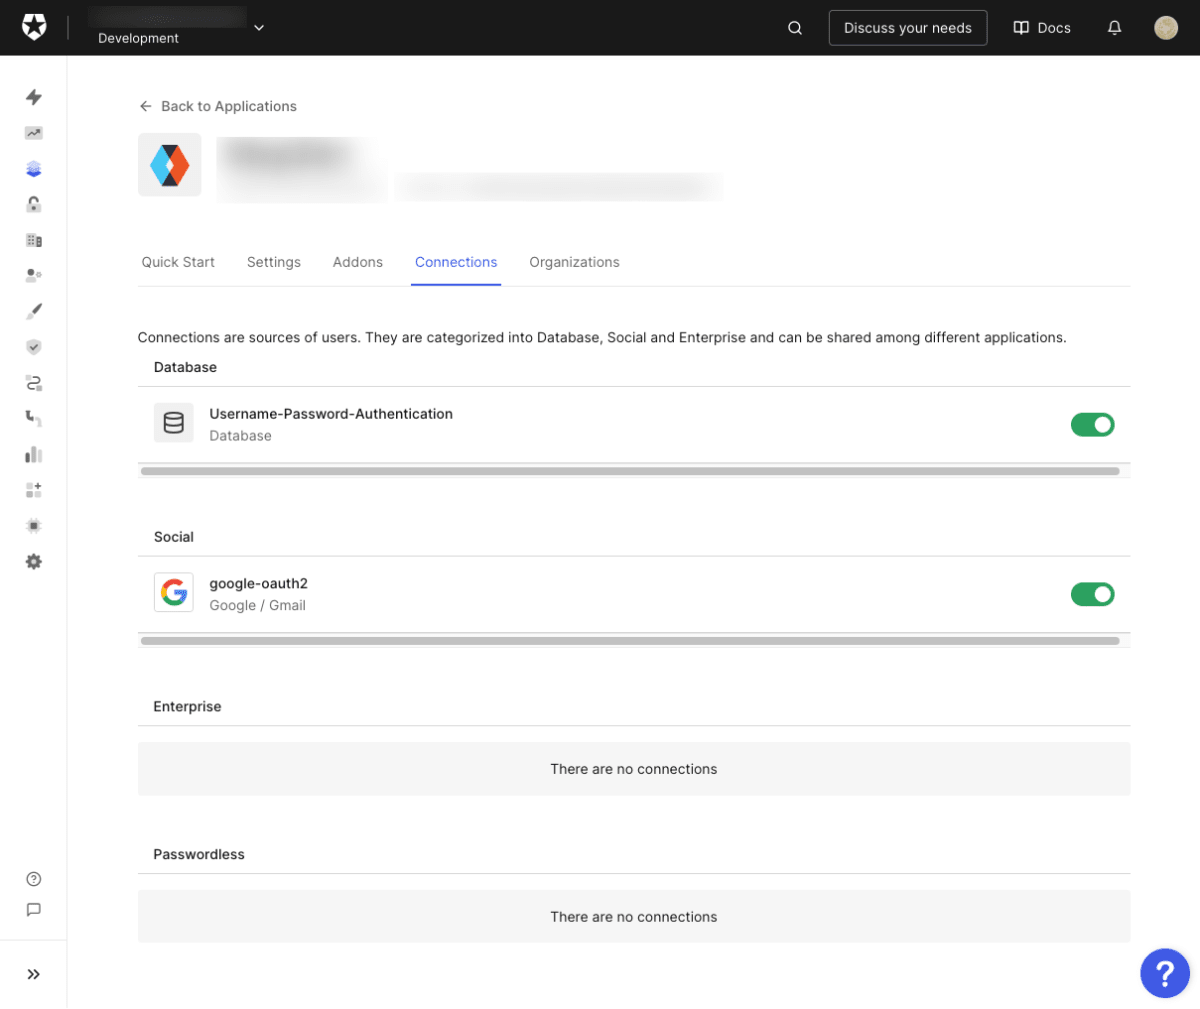This screenshot has width=1200, height=1009.
Task: Click the Social section horizontal scrollbar
Action: coord(630,641)
